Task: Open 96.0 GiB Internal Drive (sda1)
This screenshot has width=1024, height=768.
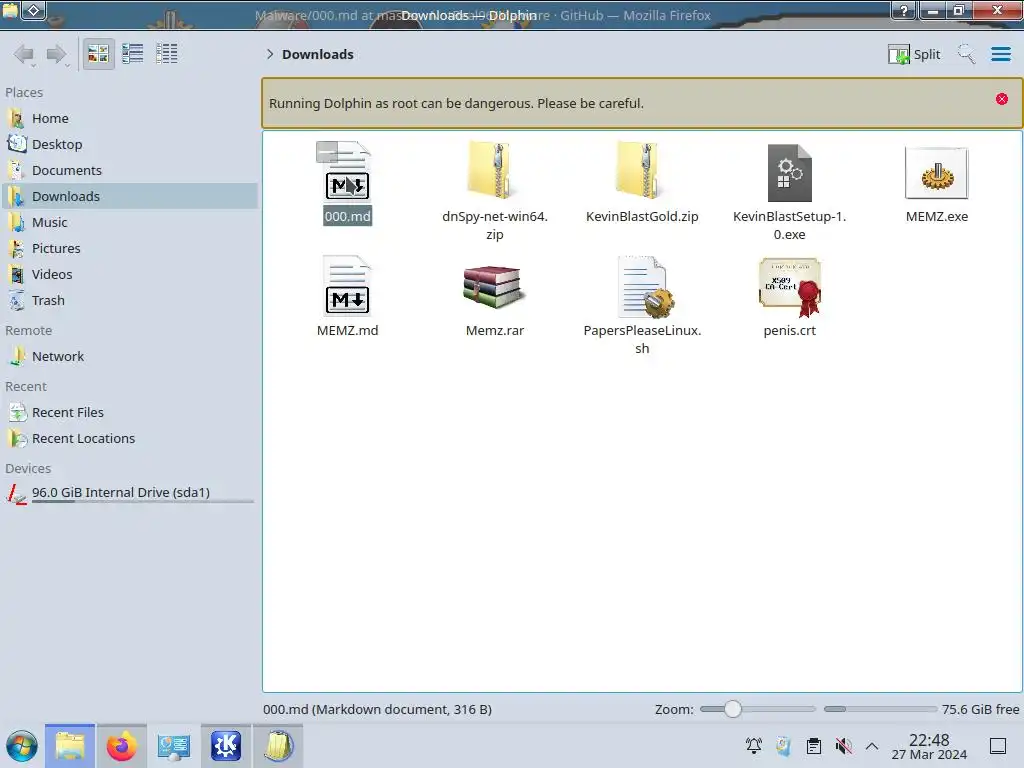Action: point(129,494)
